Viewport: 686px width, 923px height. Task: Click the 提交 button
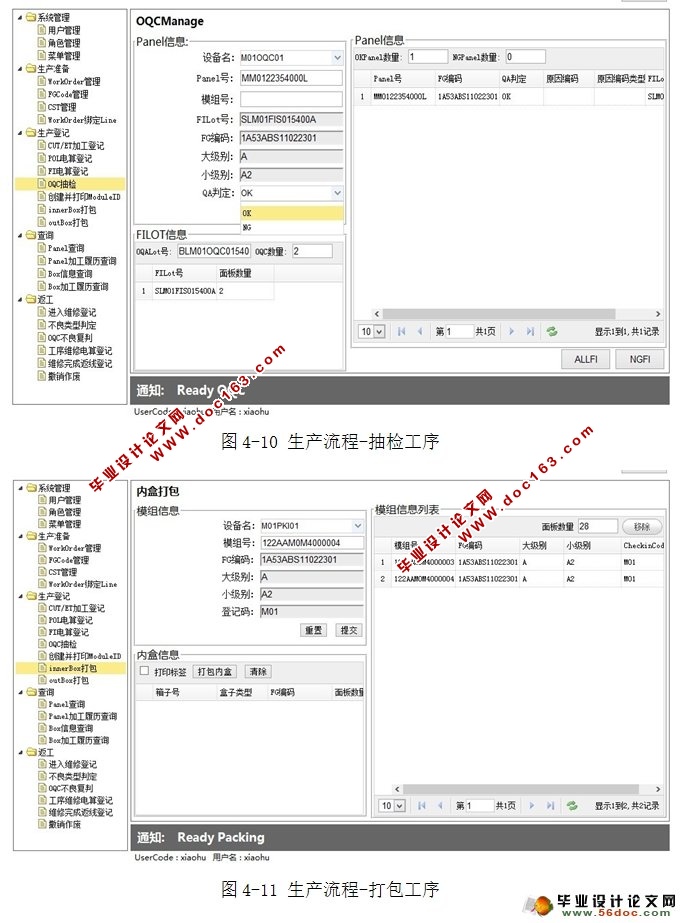tap(349, 630)
